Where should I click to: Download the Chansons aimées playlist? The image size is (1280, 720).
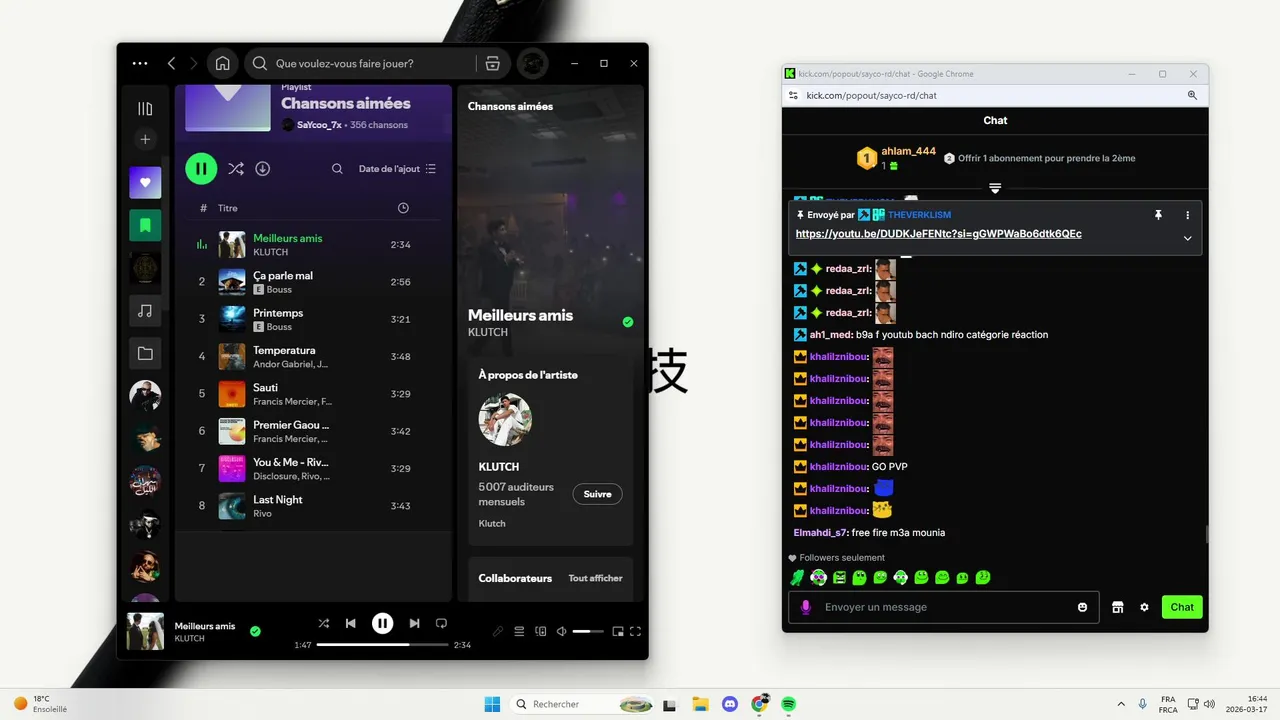(263, 169)
